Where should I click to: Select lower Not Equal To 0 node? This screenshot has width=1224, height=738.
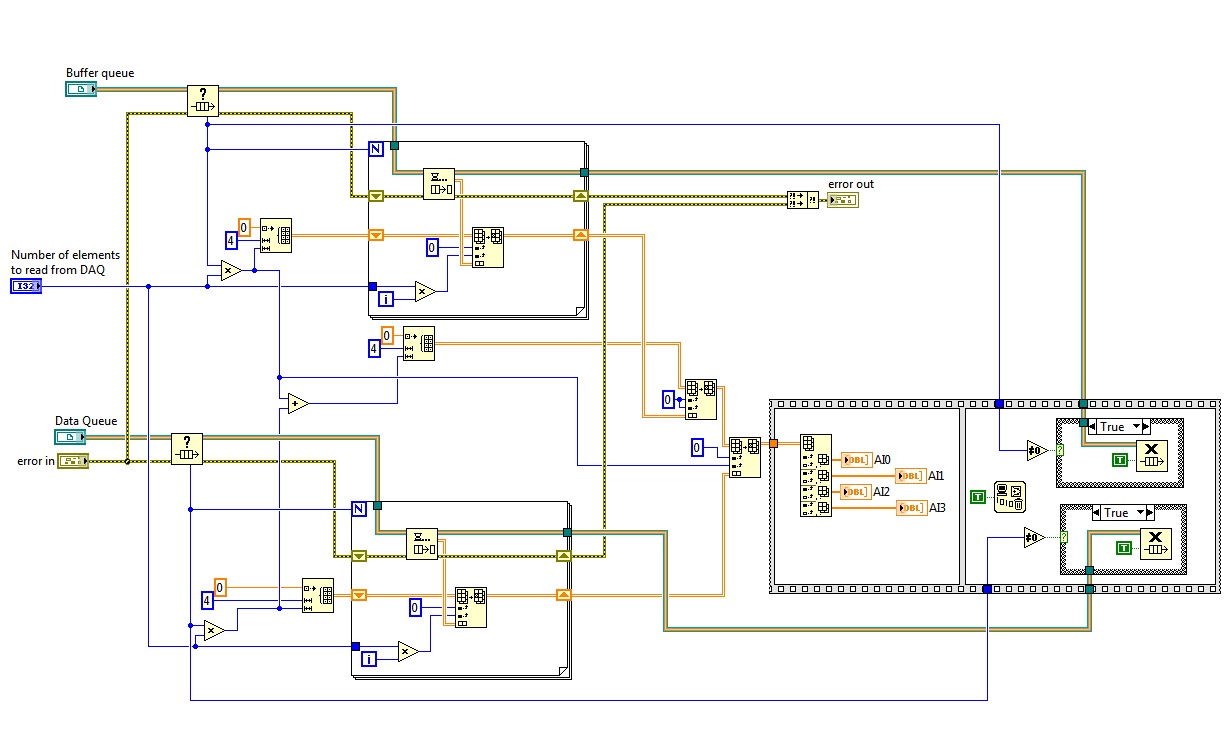click(1034, 537)
